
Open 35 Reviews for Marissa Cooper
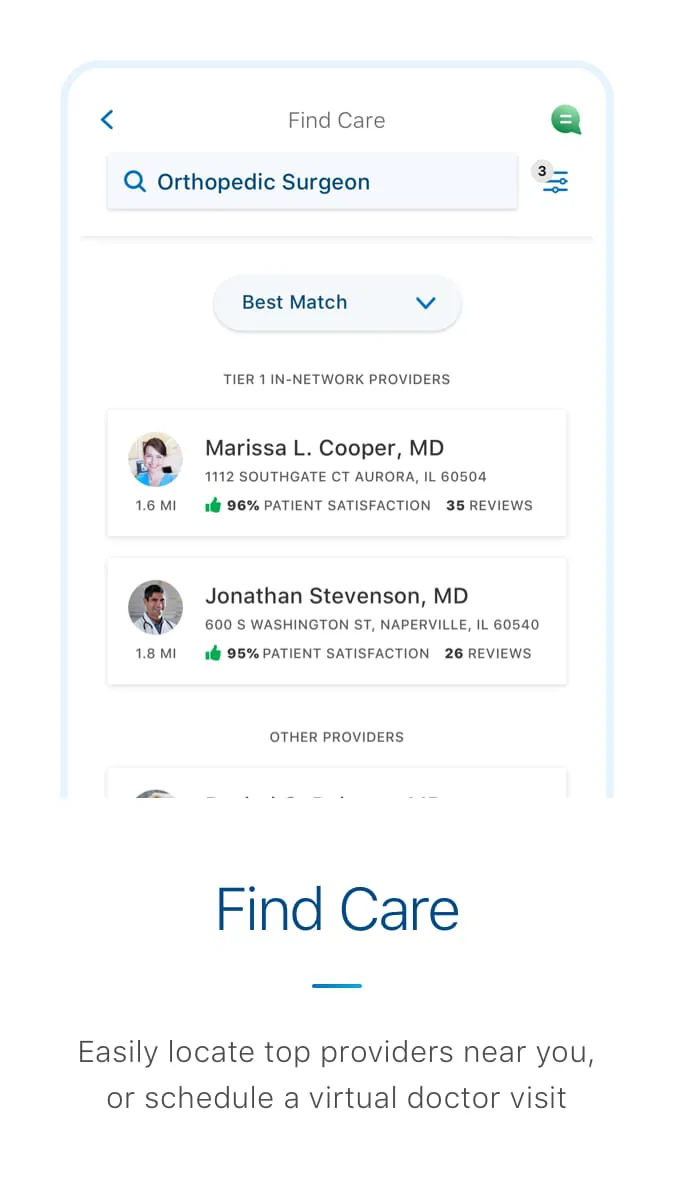tap(489, 505)
